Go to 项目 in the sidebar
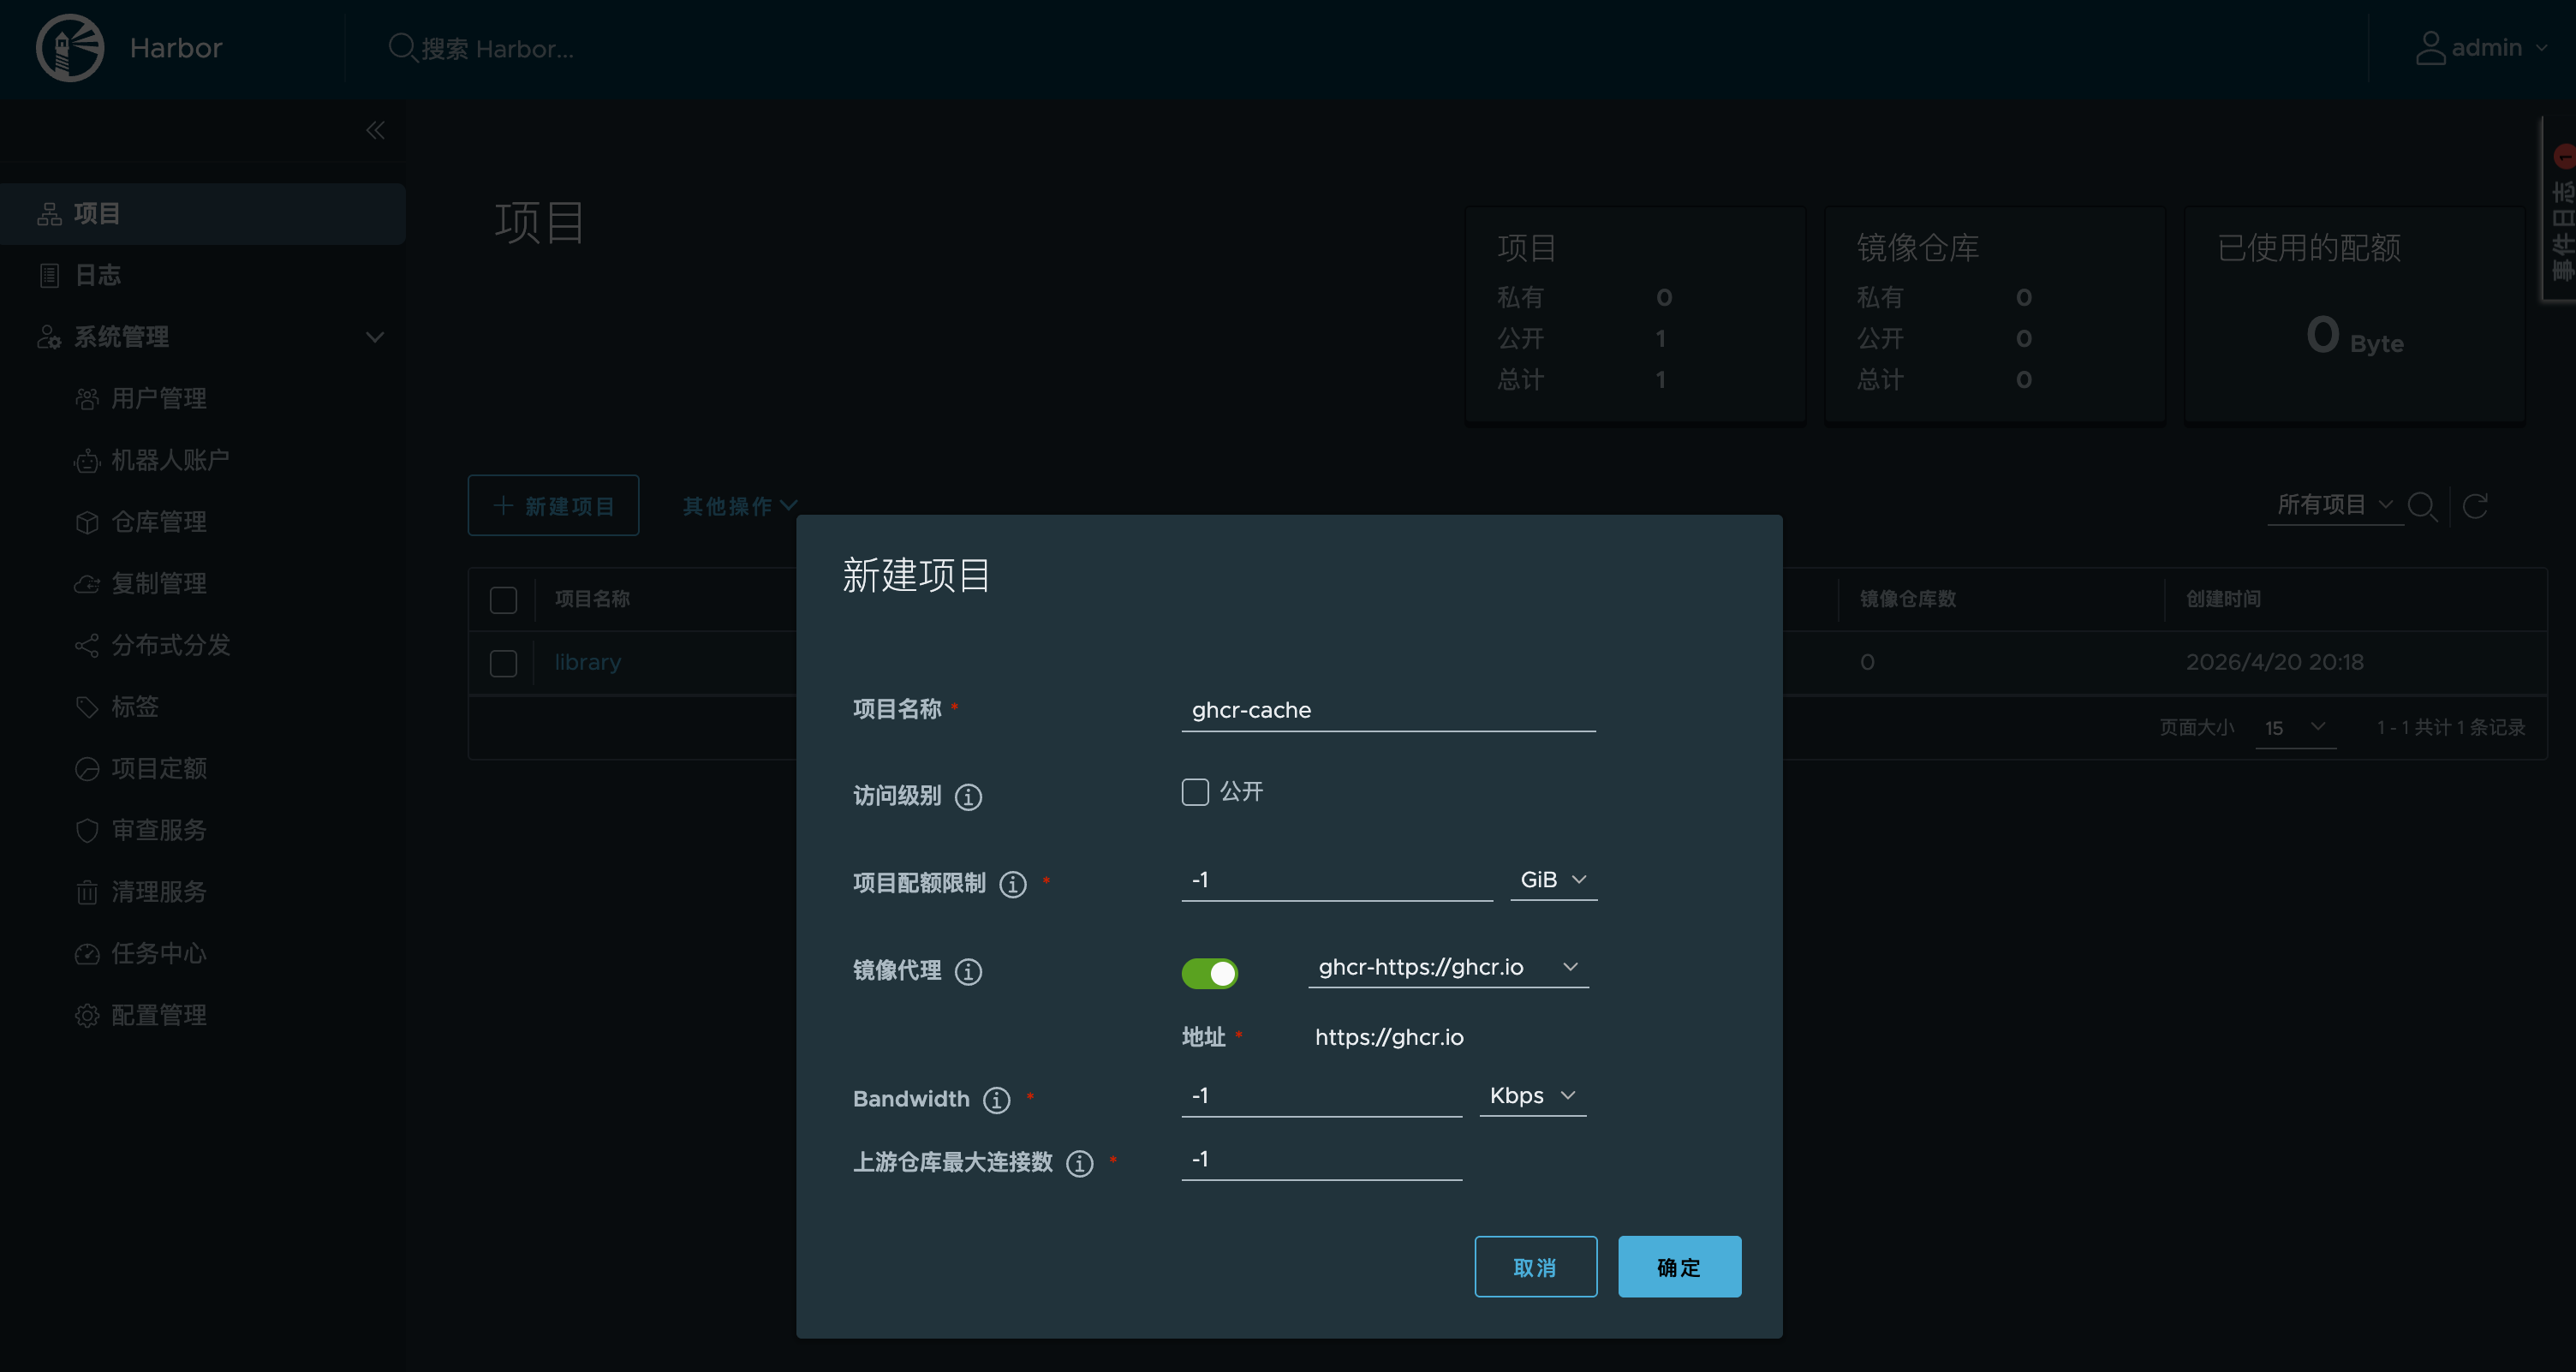The image size is (2576, 1372). (203, 214)
